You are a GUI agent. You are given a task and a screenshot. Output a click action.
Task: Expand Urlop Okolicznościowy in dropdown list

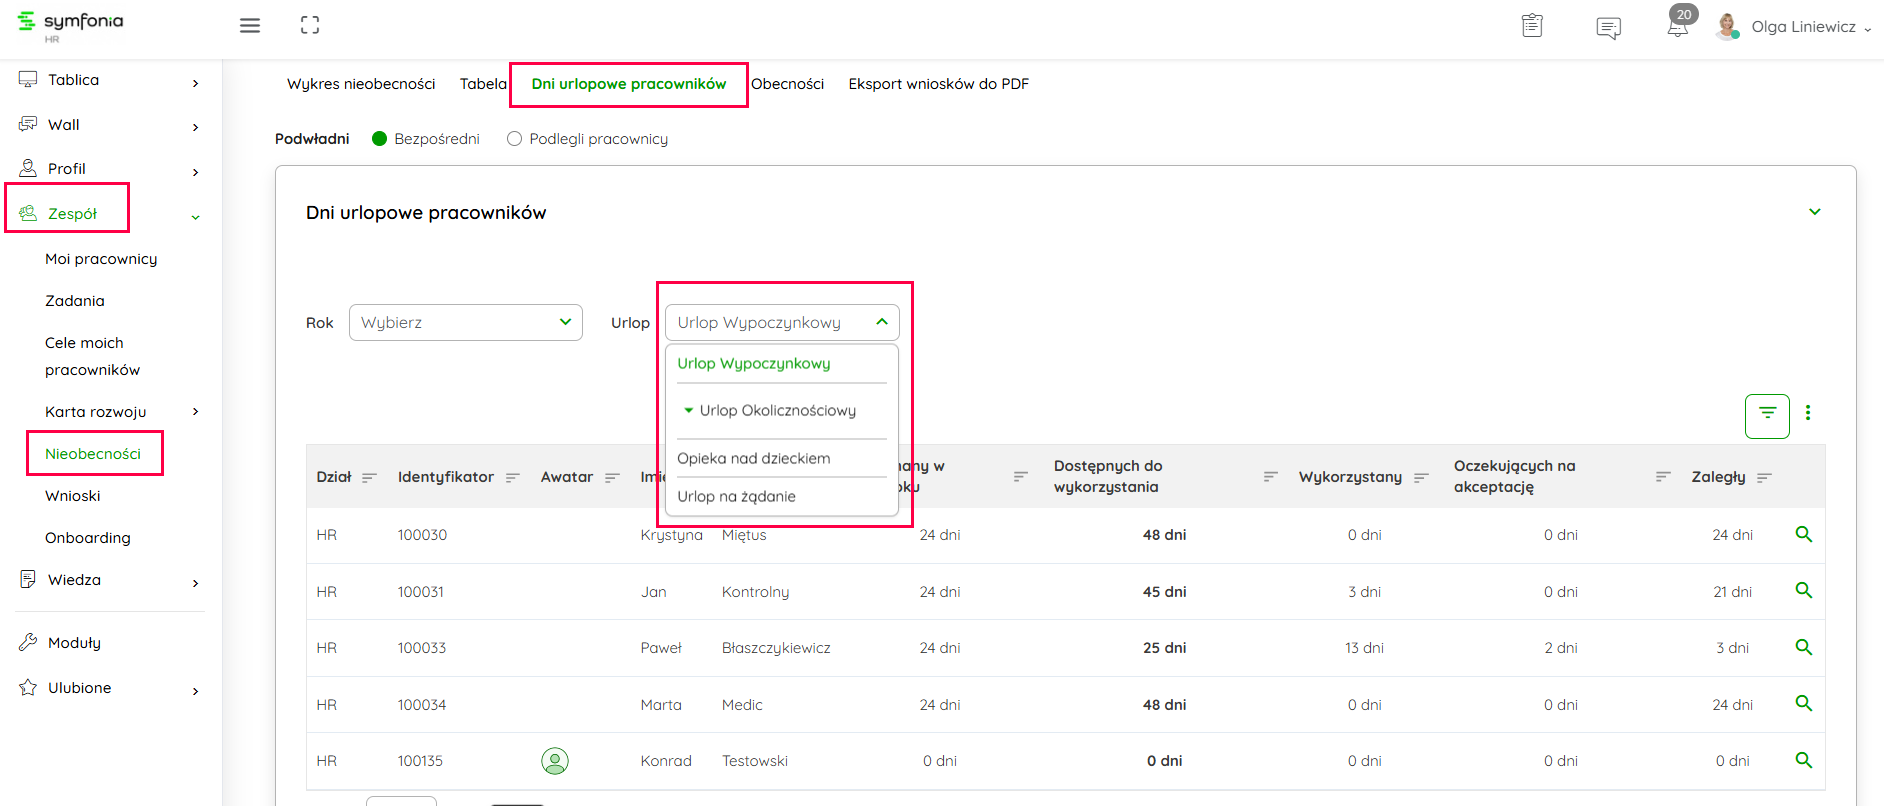(689, 411)
